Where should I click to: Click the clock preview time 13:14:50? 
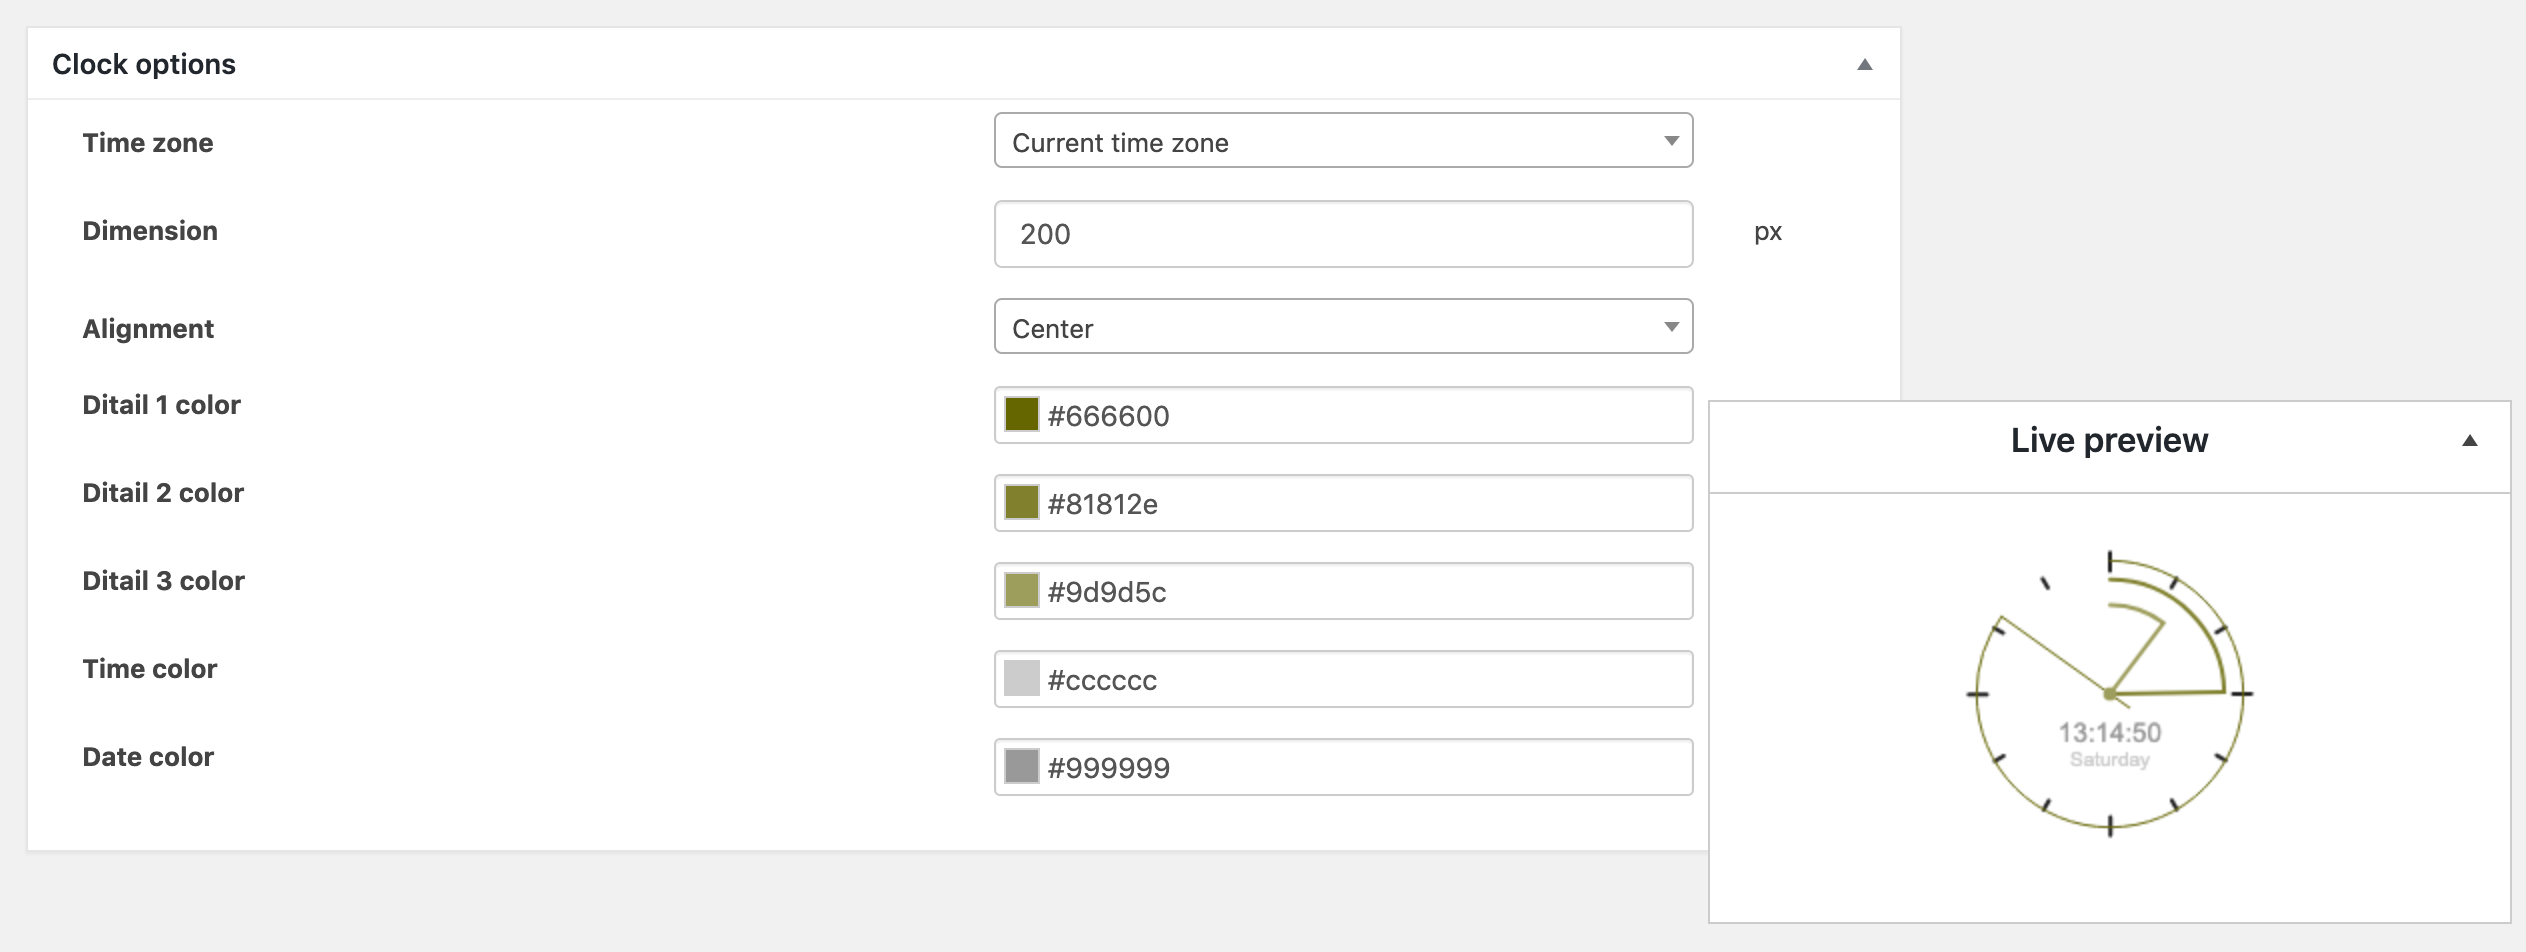point(2110,733)
